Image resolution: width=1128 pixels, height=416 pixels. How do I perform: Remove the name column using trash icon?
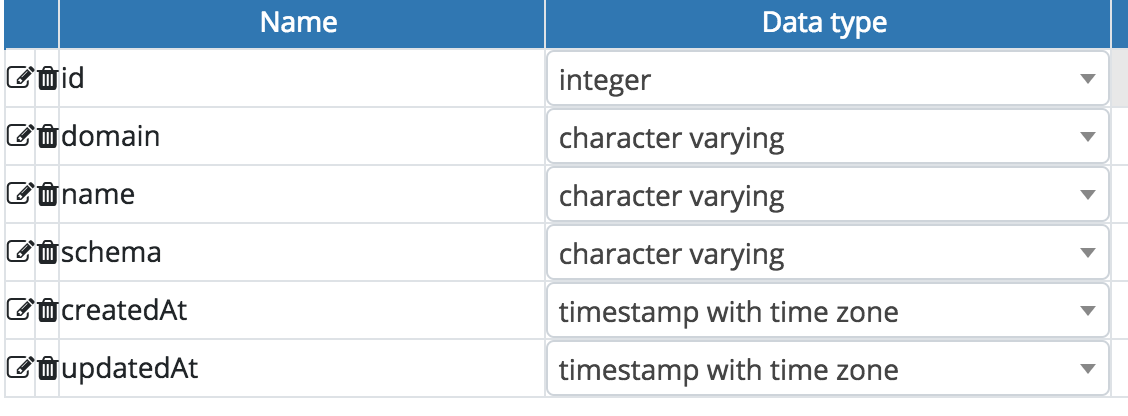point(47,194)
